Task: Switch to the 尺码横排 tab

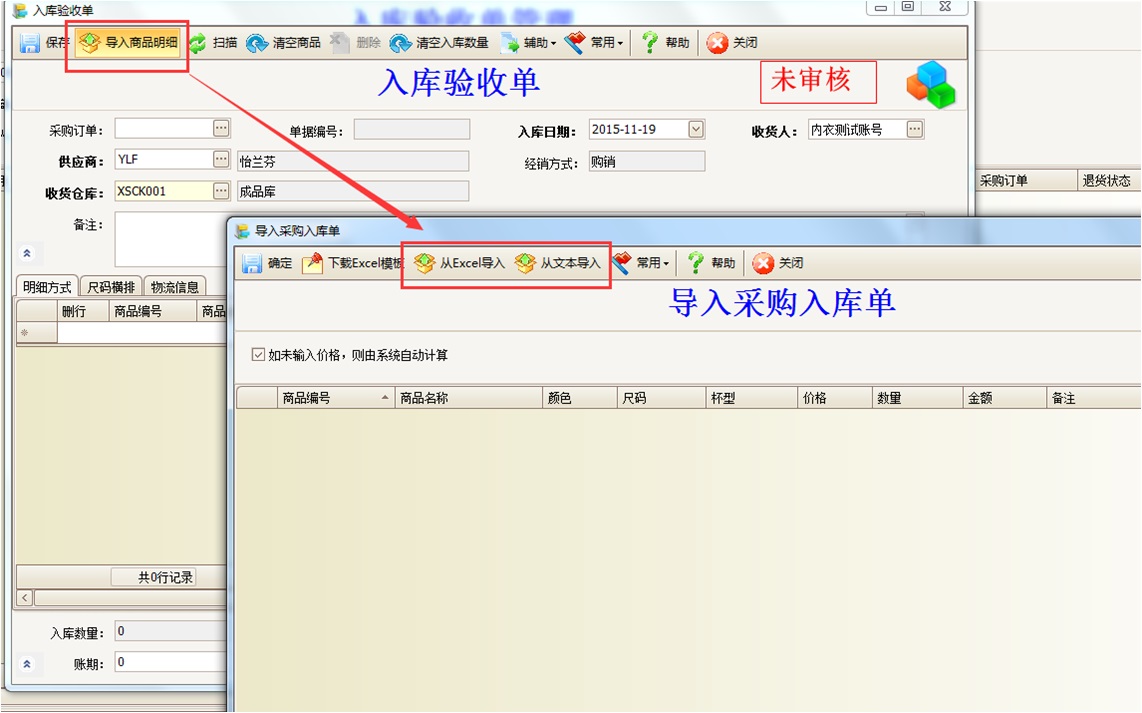Action: pyautogui.click(x=111, y=287)
